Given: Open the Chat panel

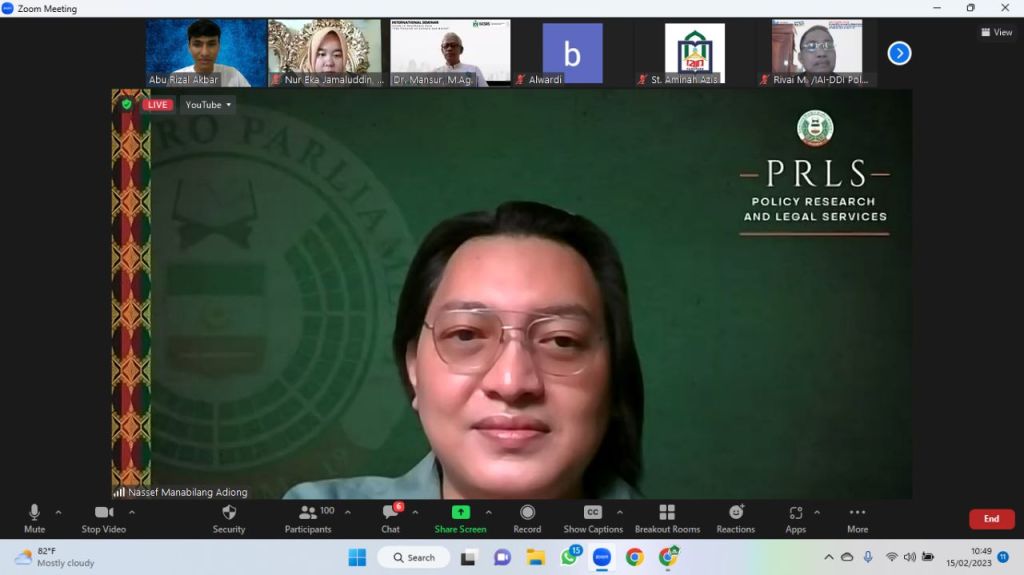Looking at the screenshot, I should (390, 513).
